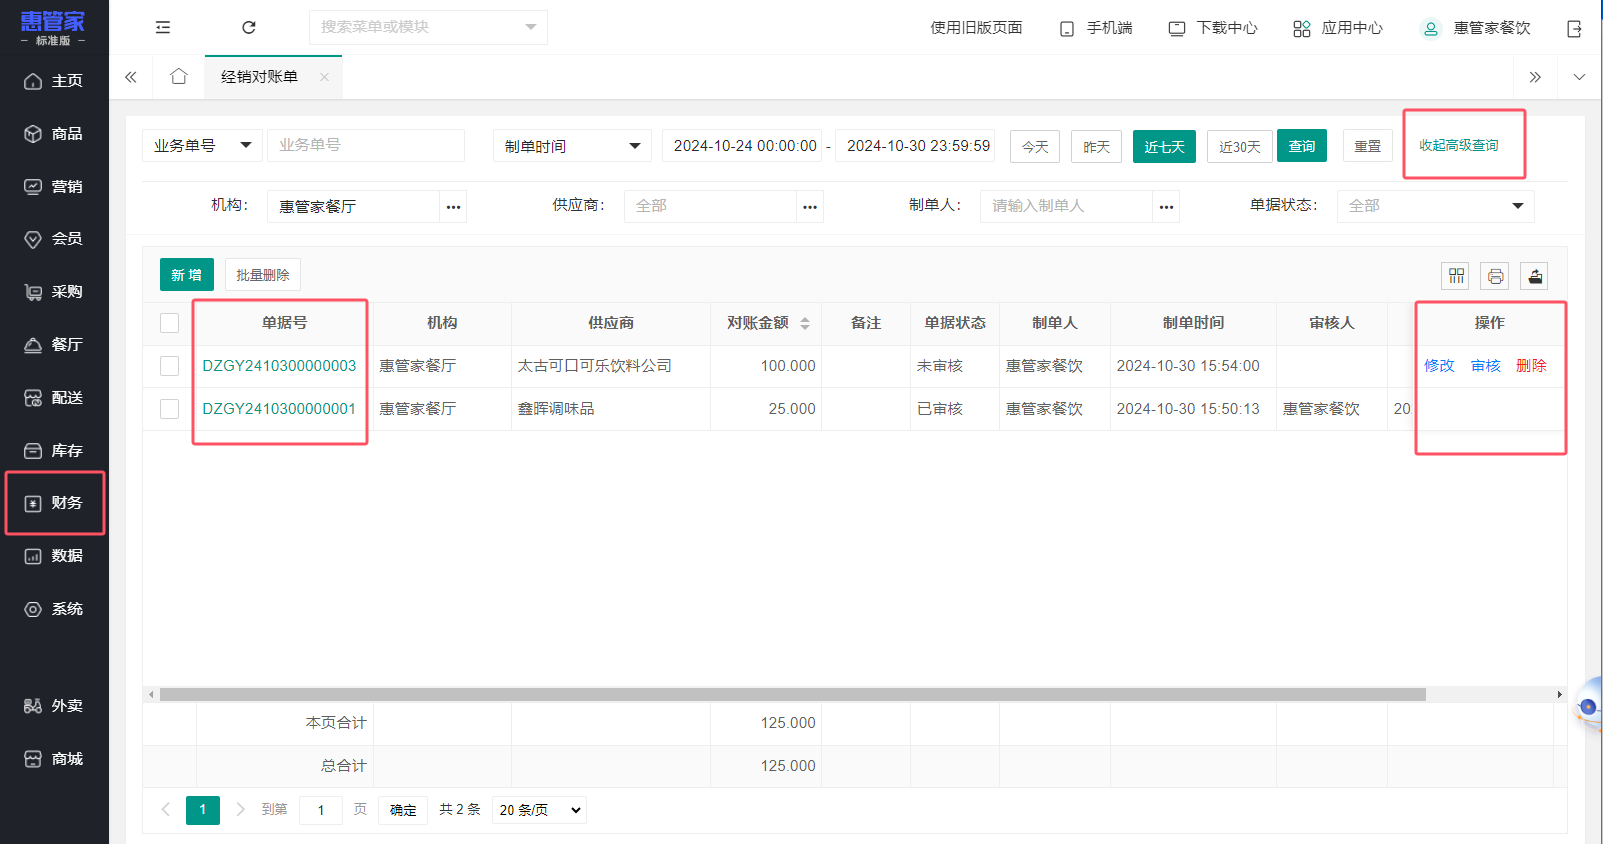Go to the home tab icon
Viewport: 1603px width, 844px height.
pyautogui.click(x=179, y=77)
